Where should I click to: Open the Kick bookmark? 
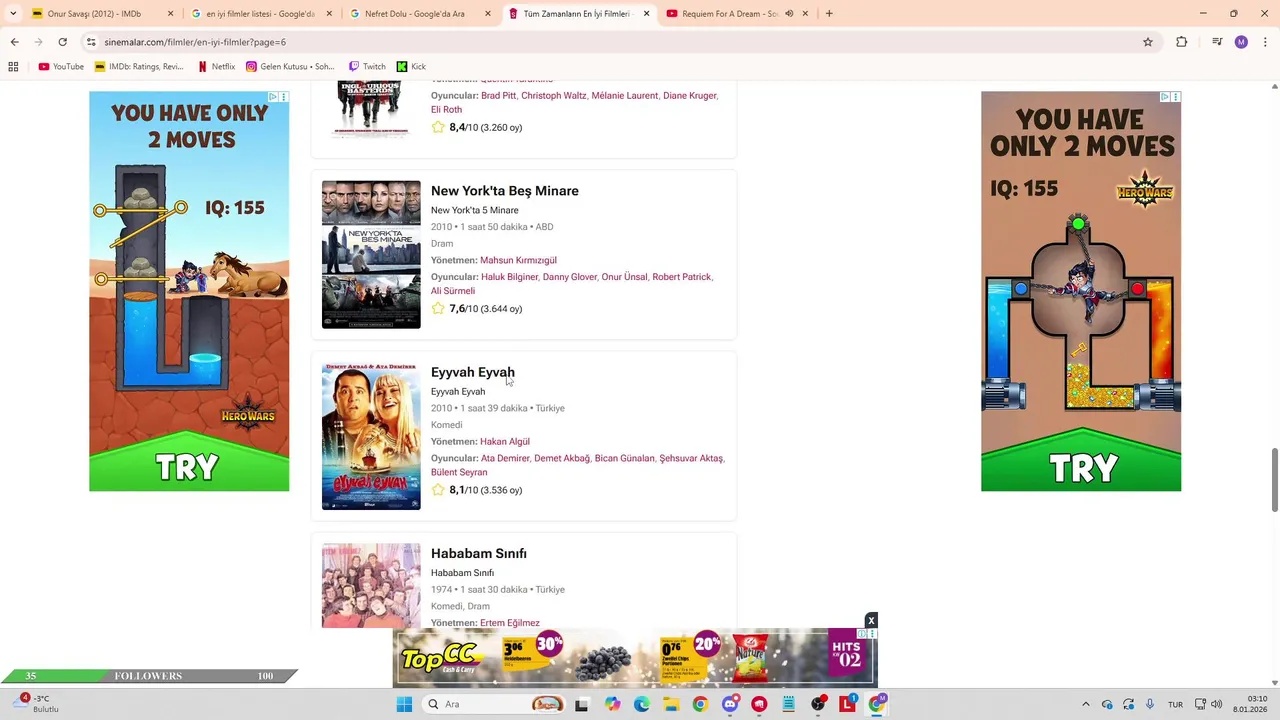pyautogui.click(x=411, y=67)
